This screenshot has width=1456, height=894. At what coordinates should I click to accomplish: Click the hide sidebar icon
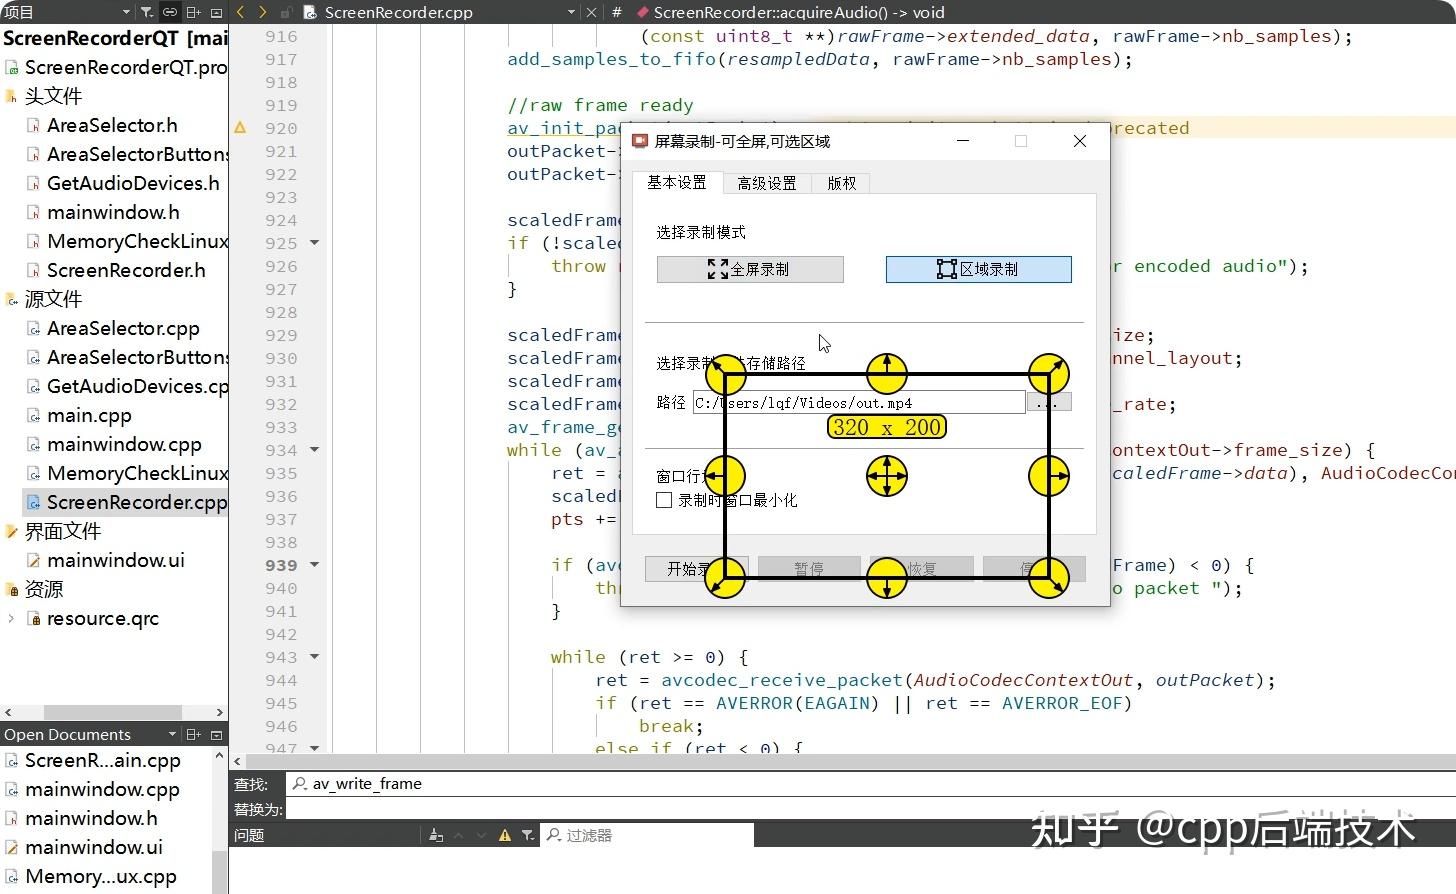216,12
